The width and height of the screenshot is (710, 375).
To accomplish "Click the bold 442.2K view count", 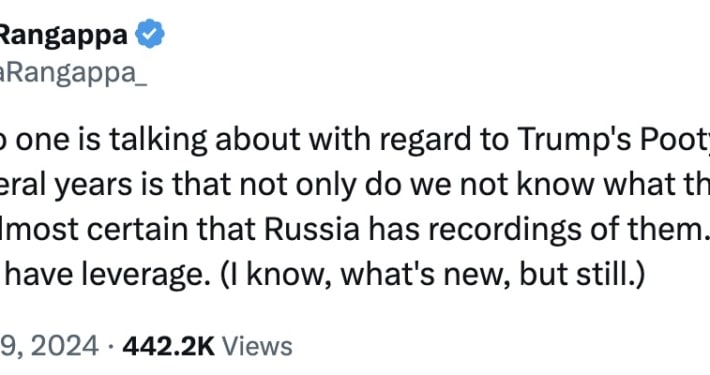I will coord(168,346).
